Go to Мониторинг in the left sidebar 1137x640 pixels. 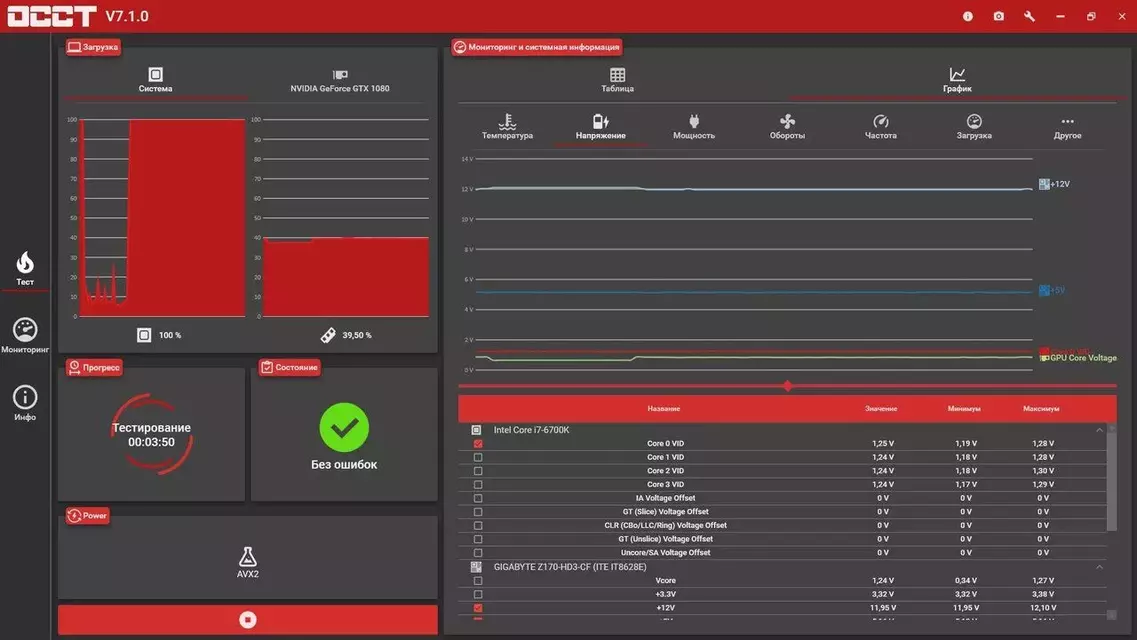coord(25,336)
